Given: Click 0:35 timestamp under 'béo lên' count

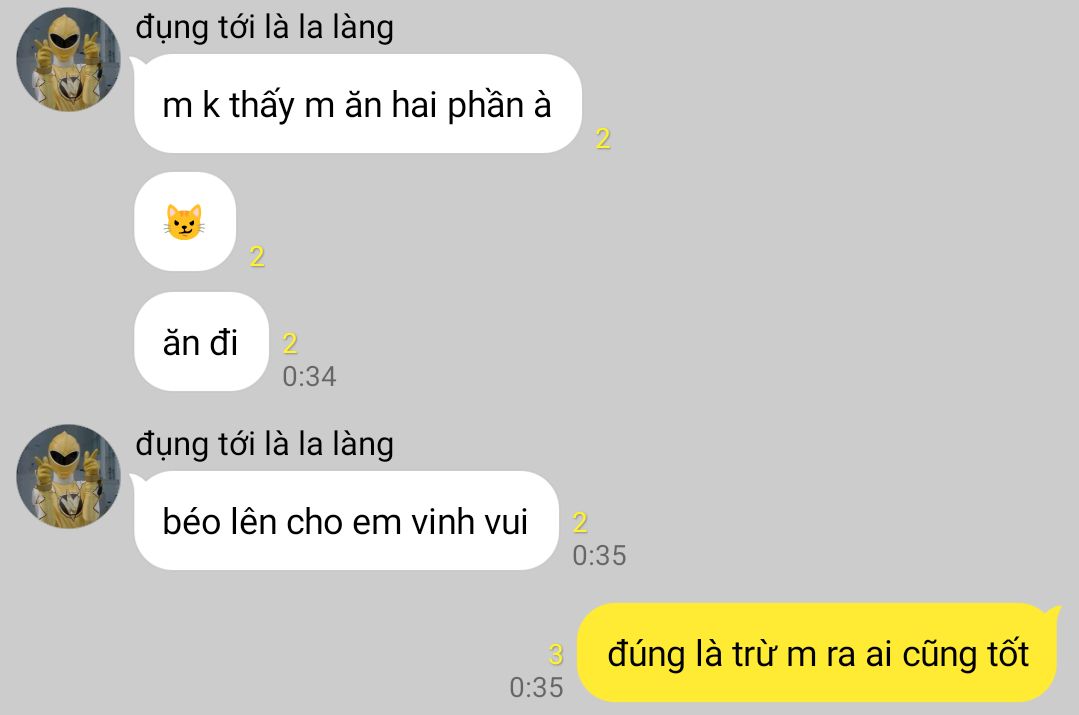Looking at the screenshot, I should [x=599, y=555].
